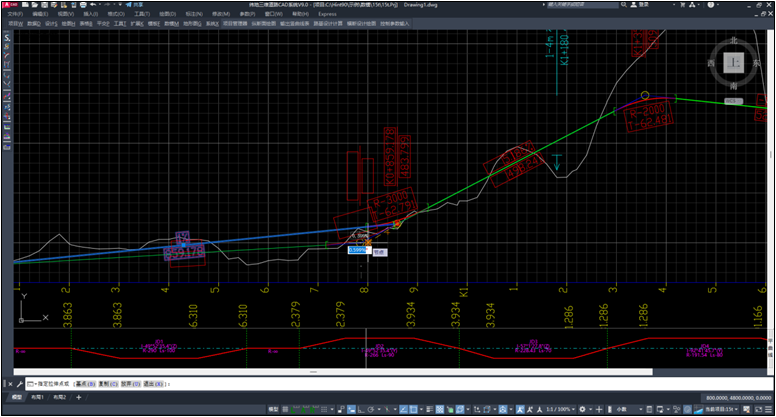The height and width of the screenshot is (417, 776).
Task: Open the 文件(F) menu
Action: [x=14, y=15]
